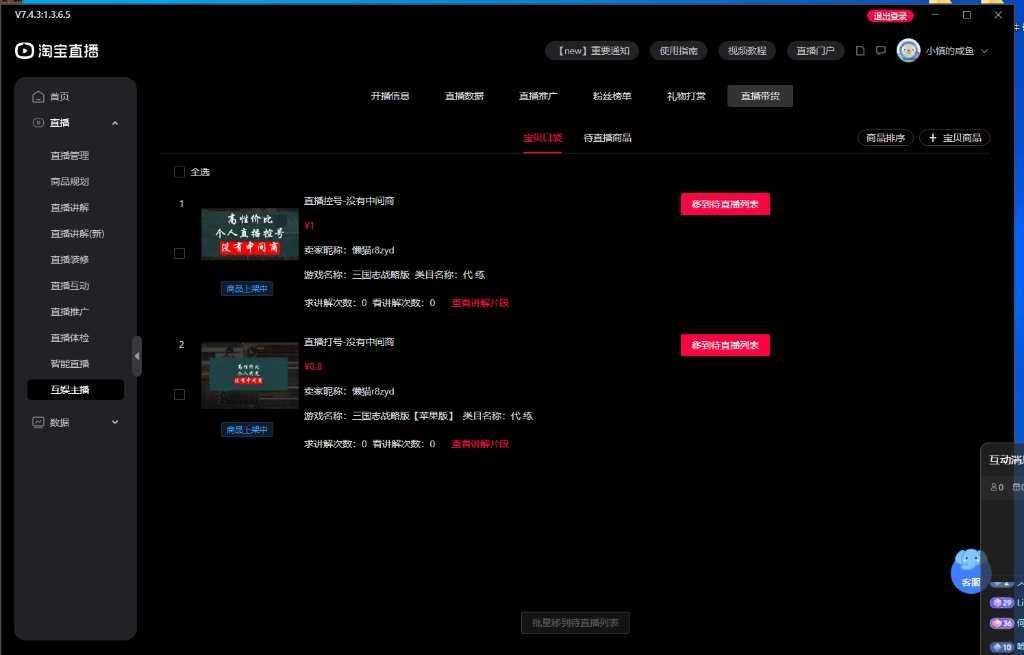Click 移到待直播列表 for 直播打号 item
Viewport: 1024px width, 655px height.
tap(725, 345)
